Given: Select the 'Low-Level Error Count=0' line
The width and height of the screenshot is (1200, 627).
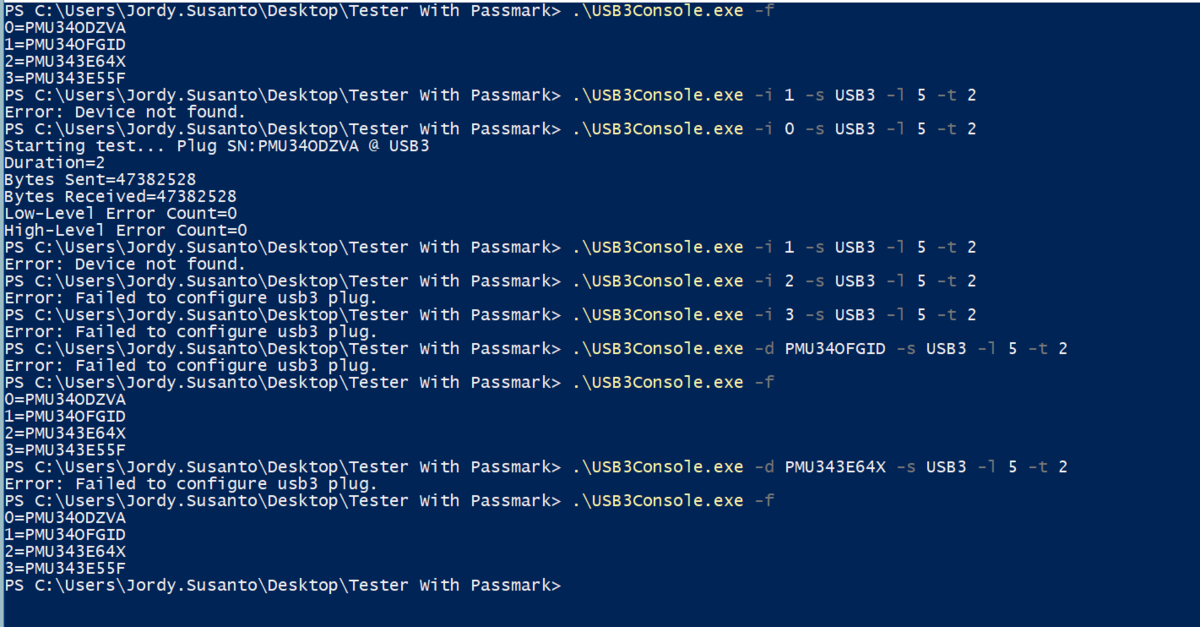Looking at the screenshot, I should pos(121,214).
